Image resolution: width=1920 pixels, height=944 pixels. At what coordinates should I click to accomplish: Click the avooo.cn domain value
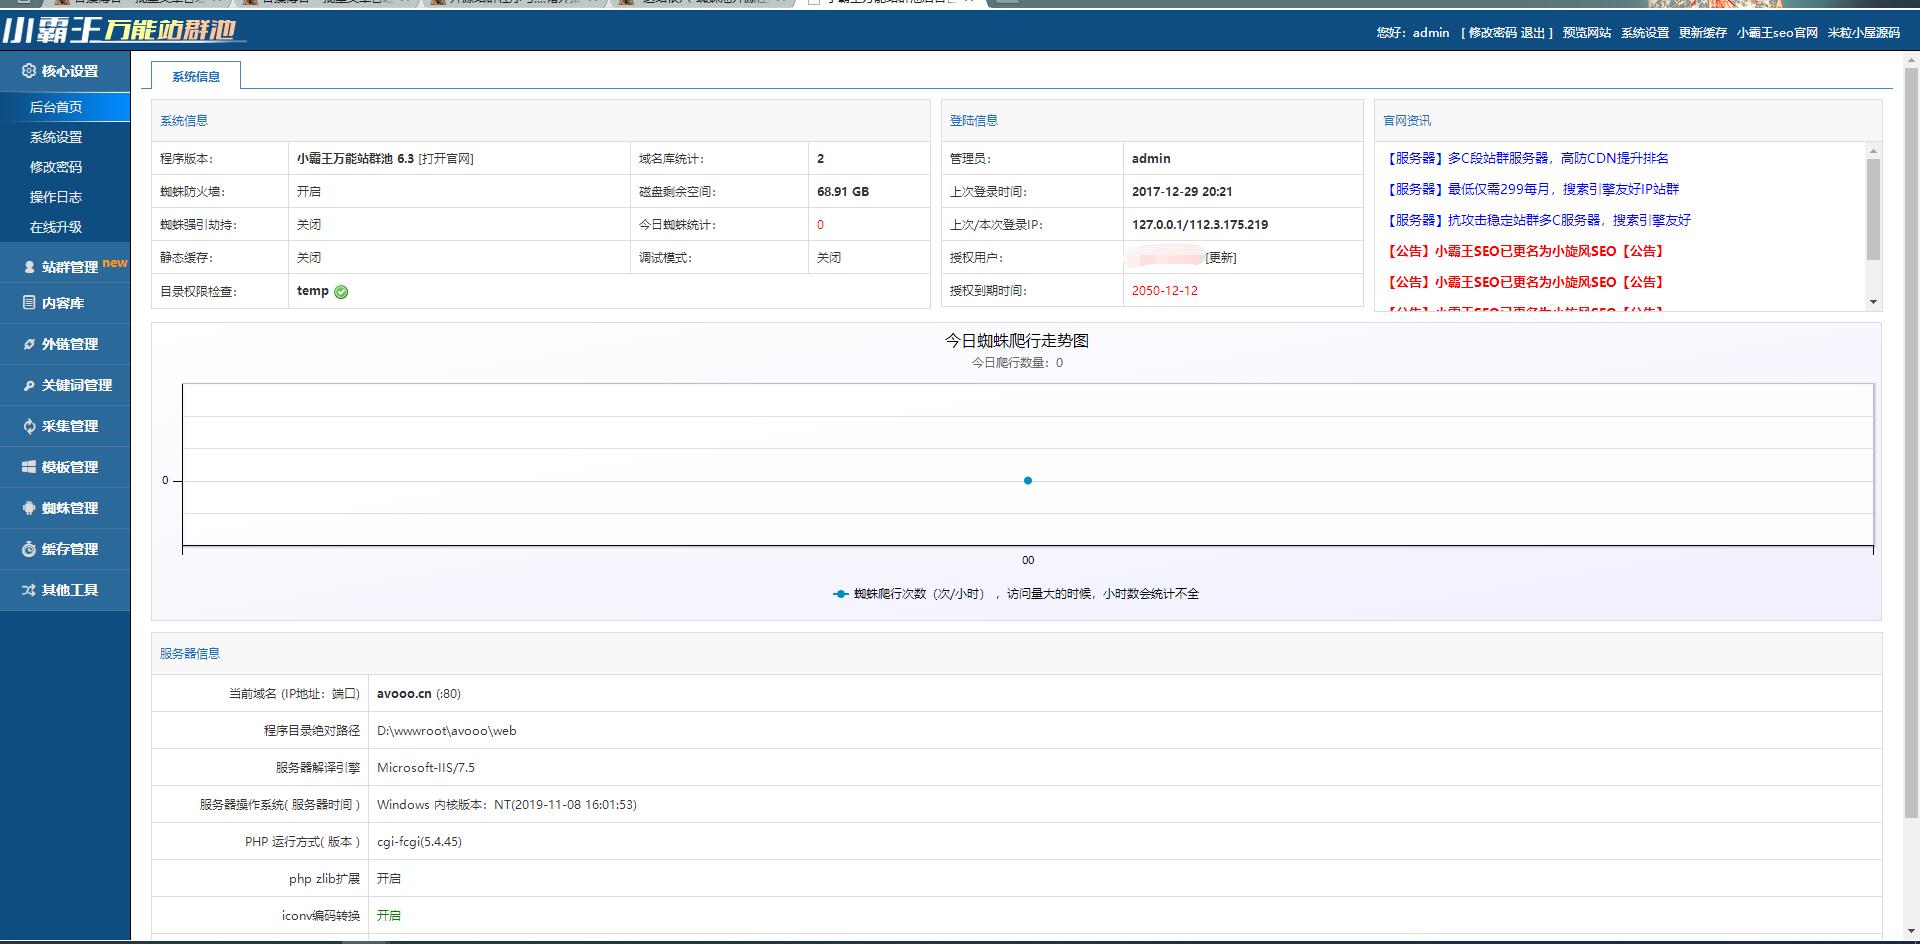(x=404, y=694)
